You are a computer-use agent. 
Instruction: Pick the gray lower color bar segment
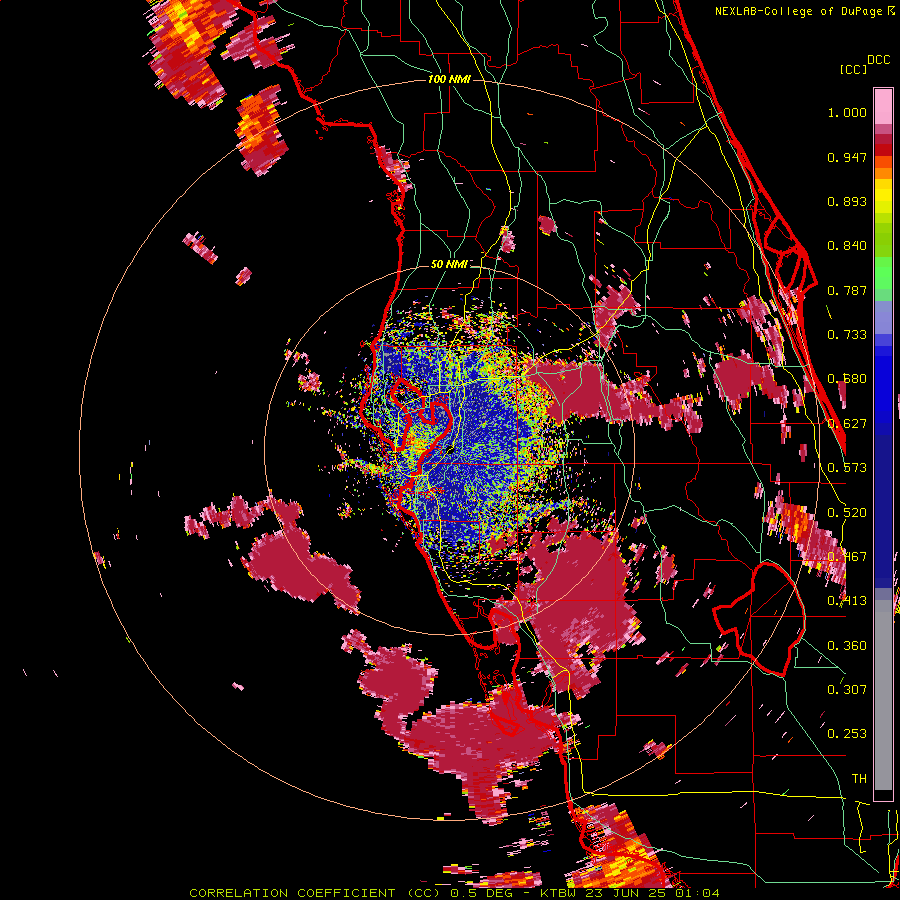[883, 695]
